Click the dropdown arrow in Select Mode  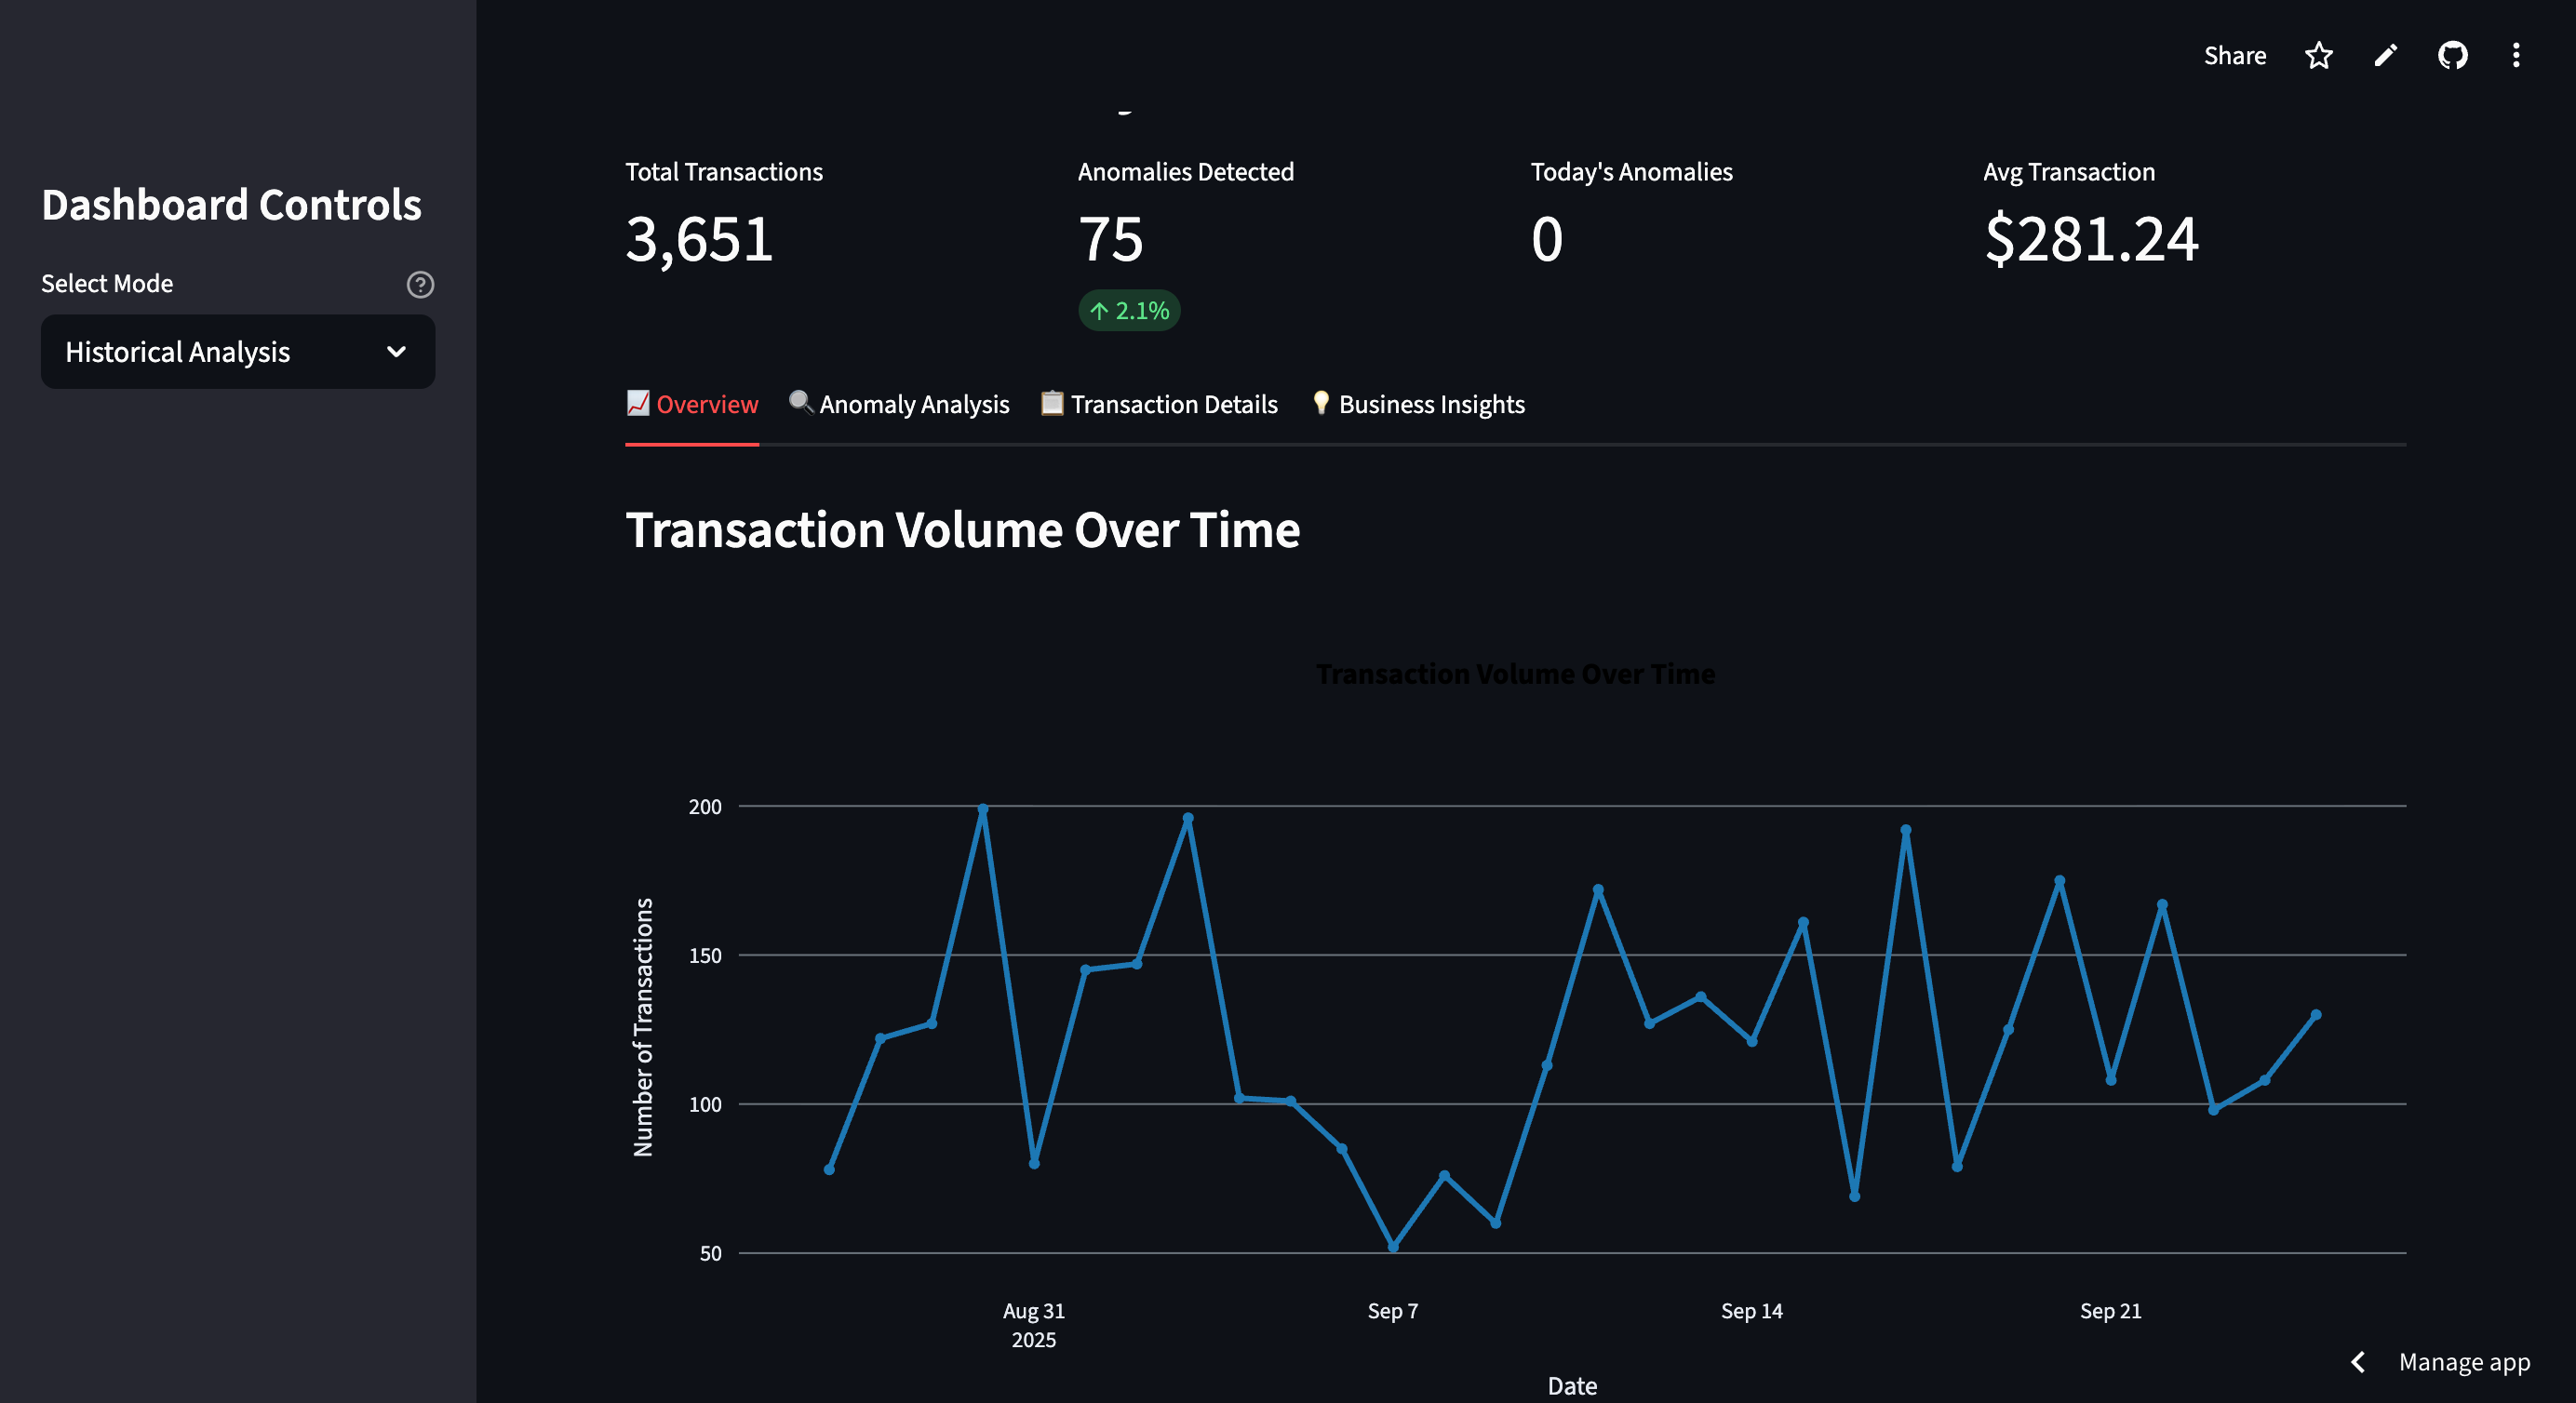pyautogui.click(x=396, y=352)
